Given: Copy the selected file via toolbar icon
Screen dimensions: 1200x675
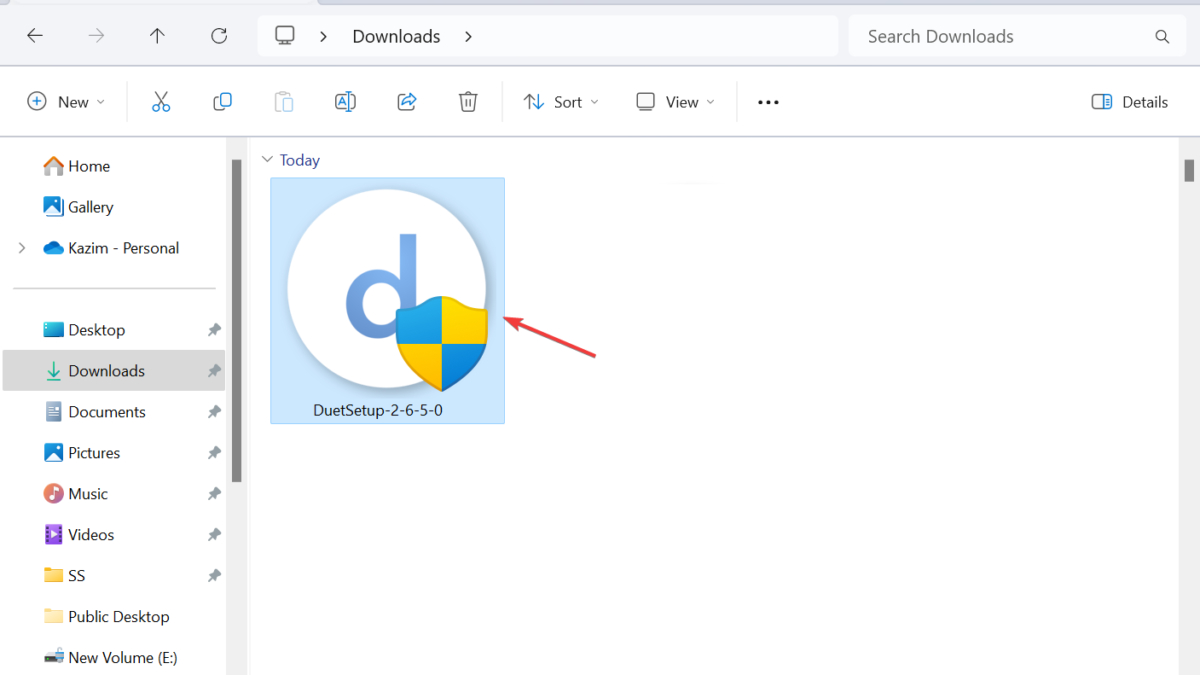Looking at the screenshot, I should click(x=222, y=101).
